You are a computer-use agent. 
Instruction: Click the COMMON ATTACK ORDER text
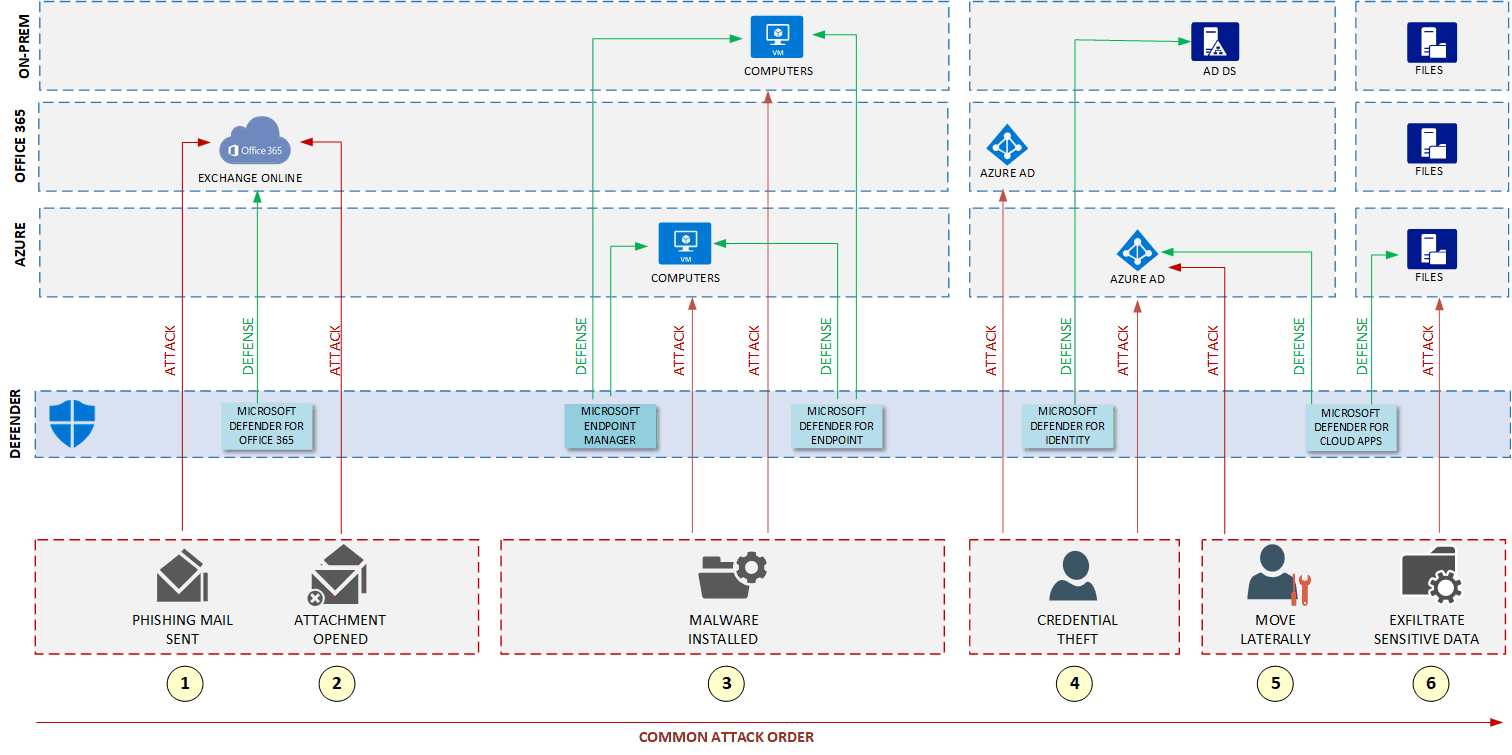point(726,737)
